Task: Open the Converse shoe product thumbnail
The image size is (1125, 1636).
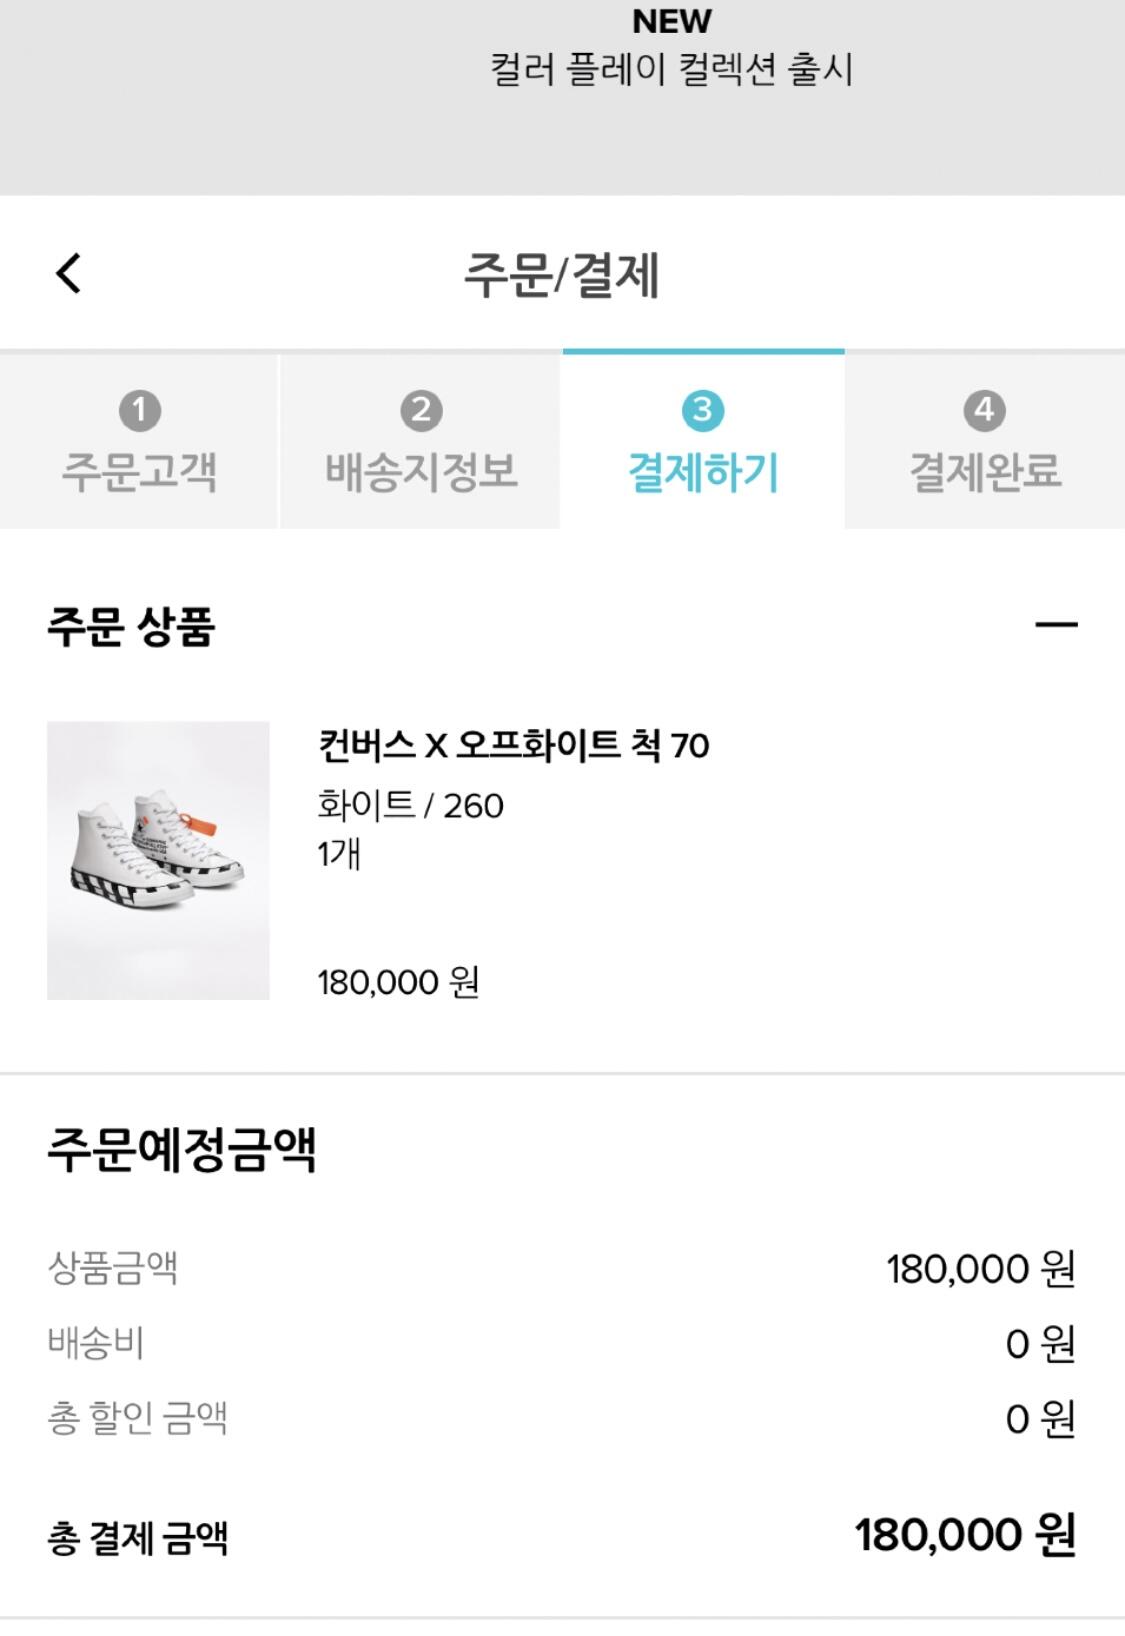Action: pyautogui.click(x=158, y=860)
